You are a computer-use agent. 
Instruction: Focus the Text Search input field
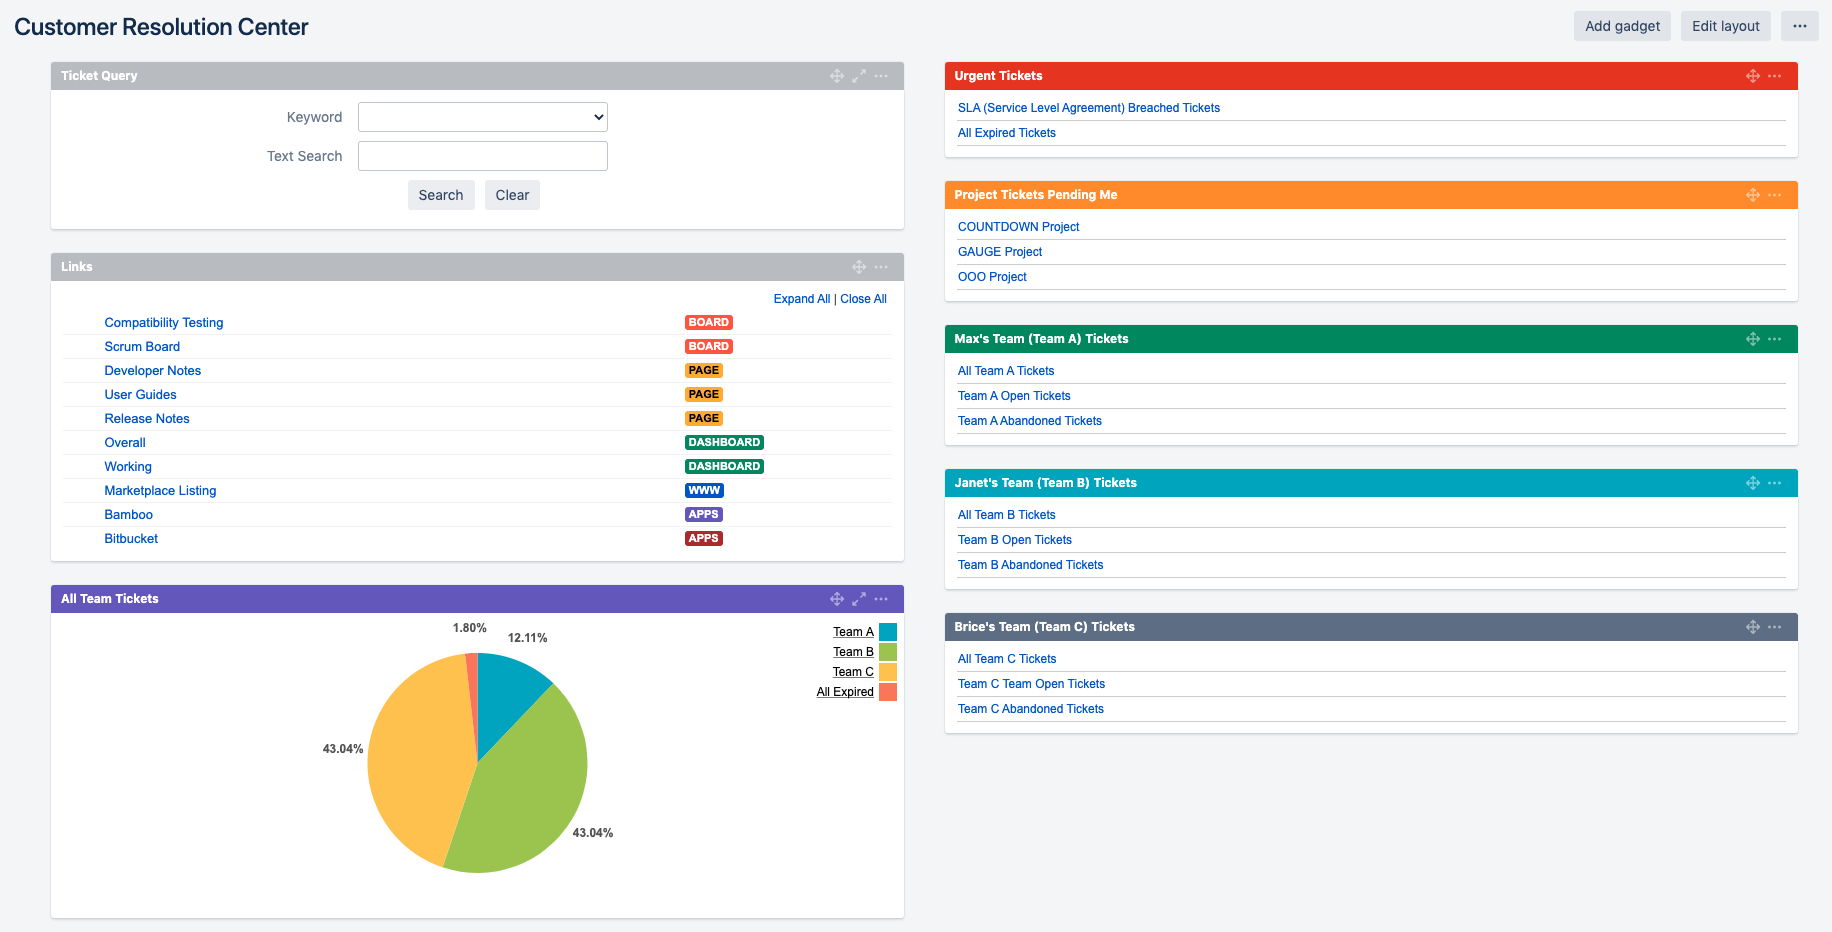click(x=483, y=156)
